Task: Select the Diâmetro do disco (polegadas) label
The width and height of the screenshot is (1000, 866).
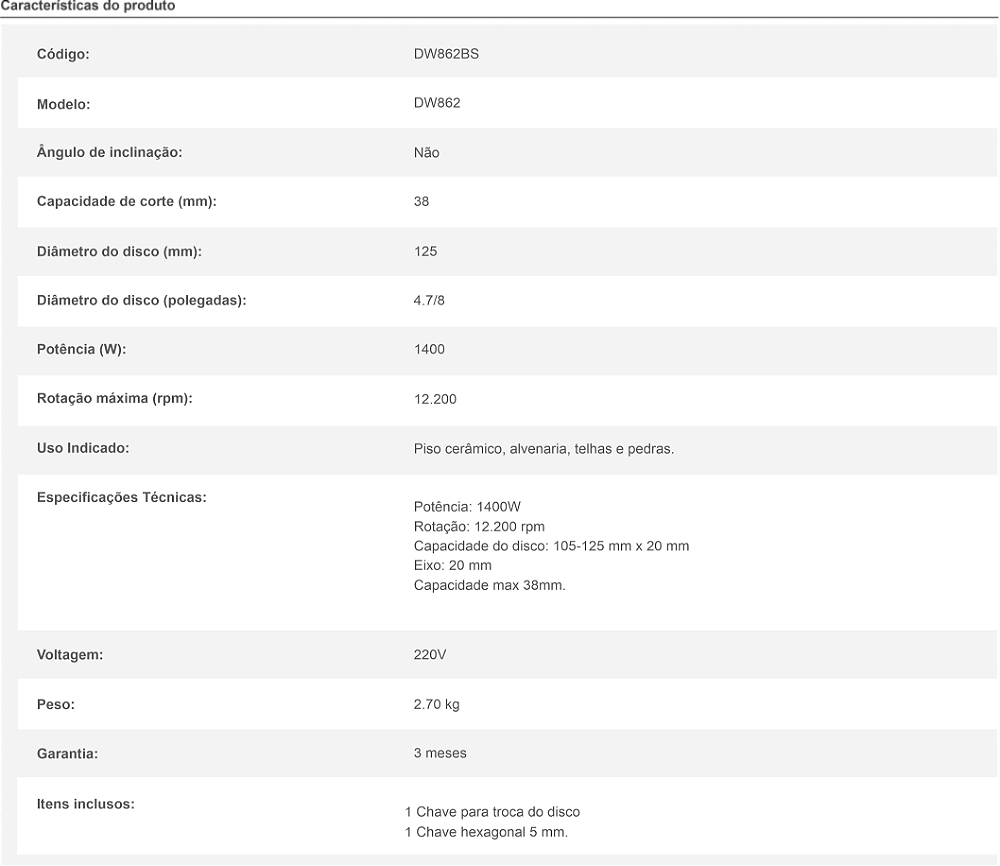Action: [141, 300]
